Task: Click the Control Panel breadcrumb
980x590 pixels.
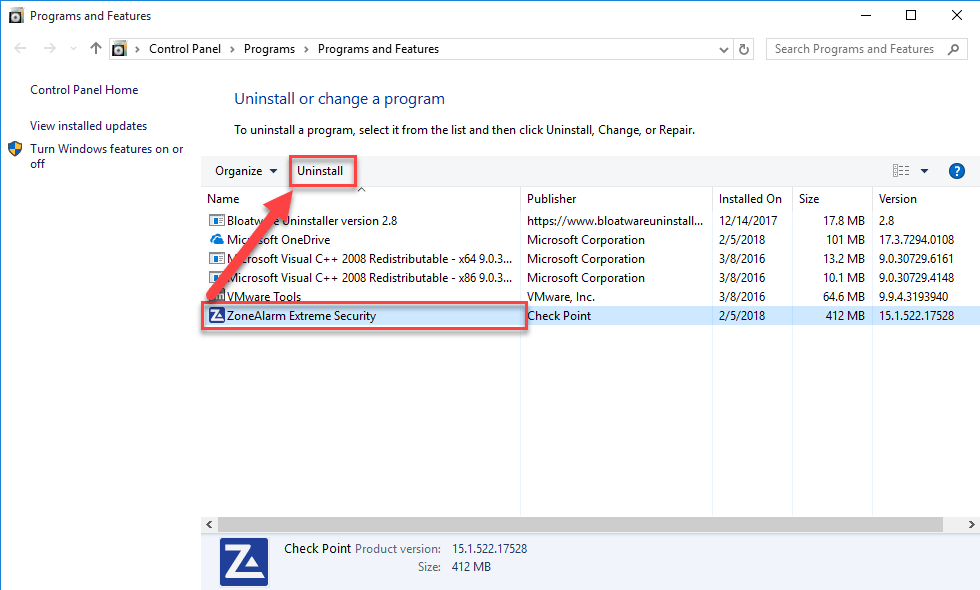Action: pyautogui.click(x=185, y=48)
